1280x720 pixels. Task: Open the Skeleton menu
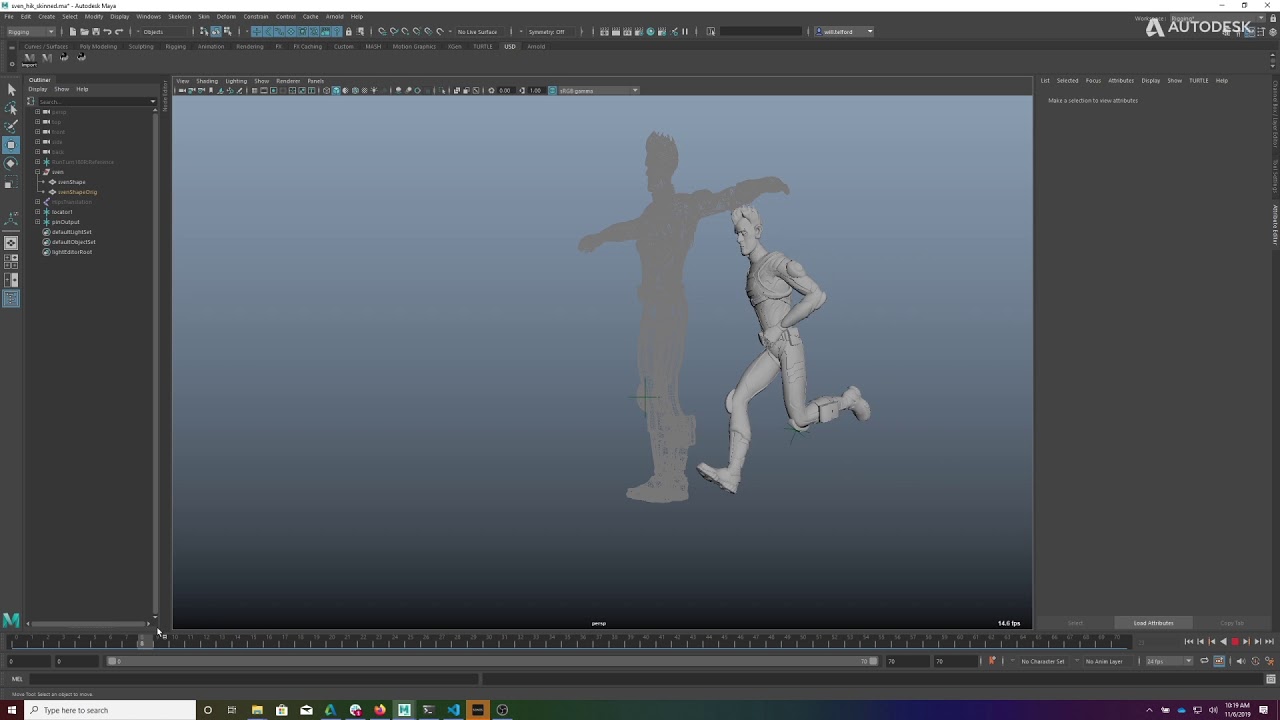179,17
